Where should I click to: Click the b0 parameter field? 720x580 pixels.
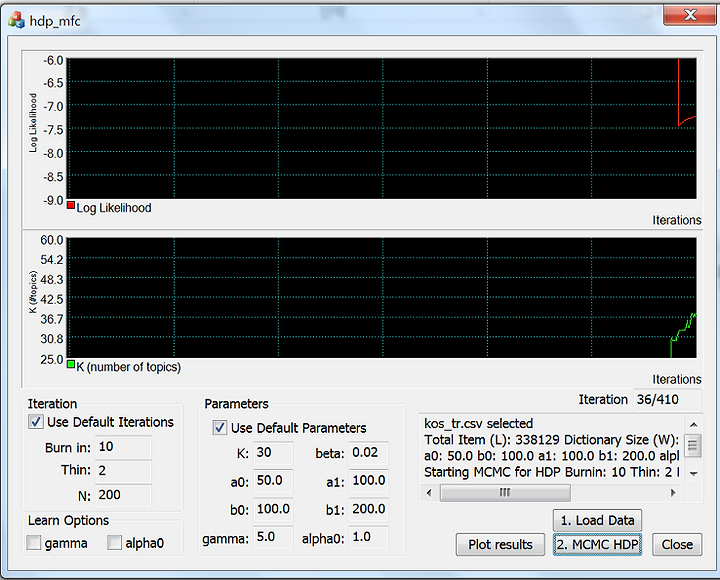[273, 509]
